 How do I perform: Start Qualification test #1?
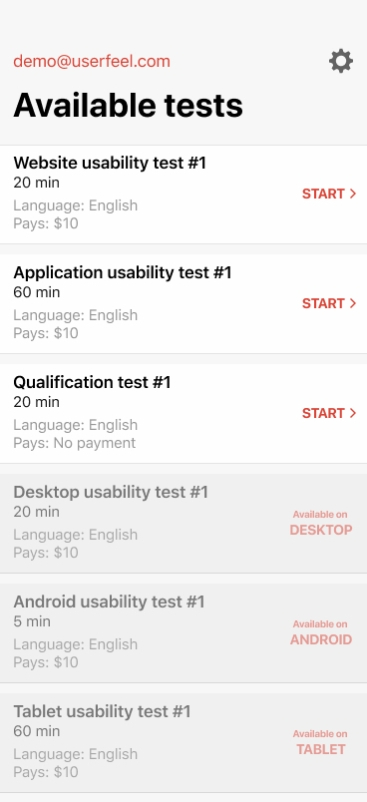click(x=329, y=413)
